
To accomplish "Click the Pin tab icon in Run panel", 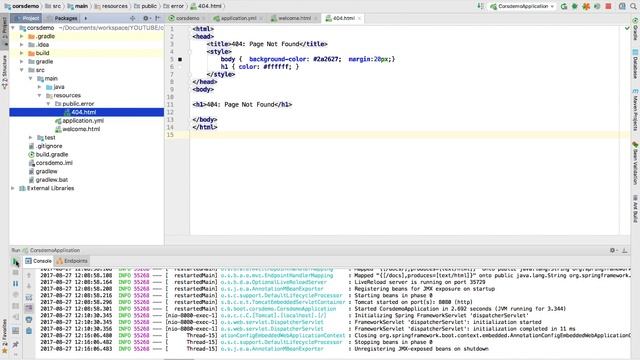I will tap(16, 345).
